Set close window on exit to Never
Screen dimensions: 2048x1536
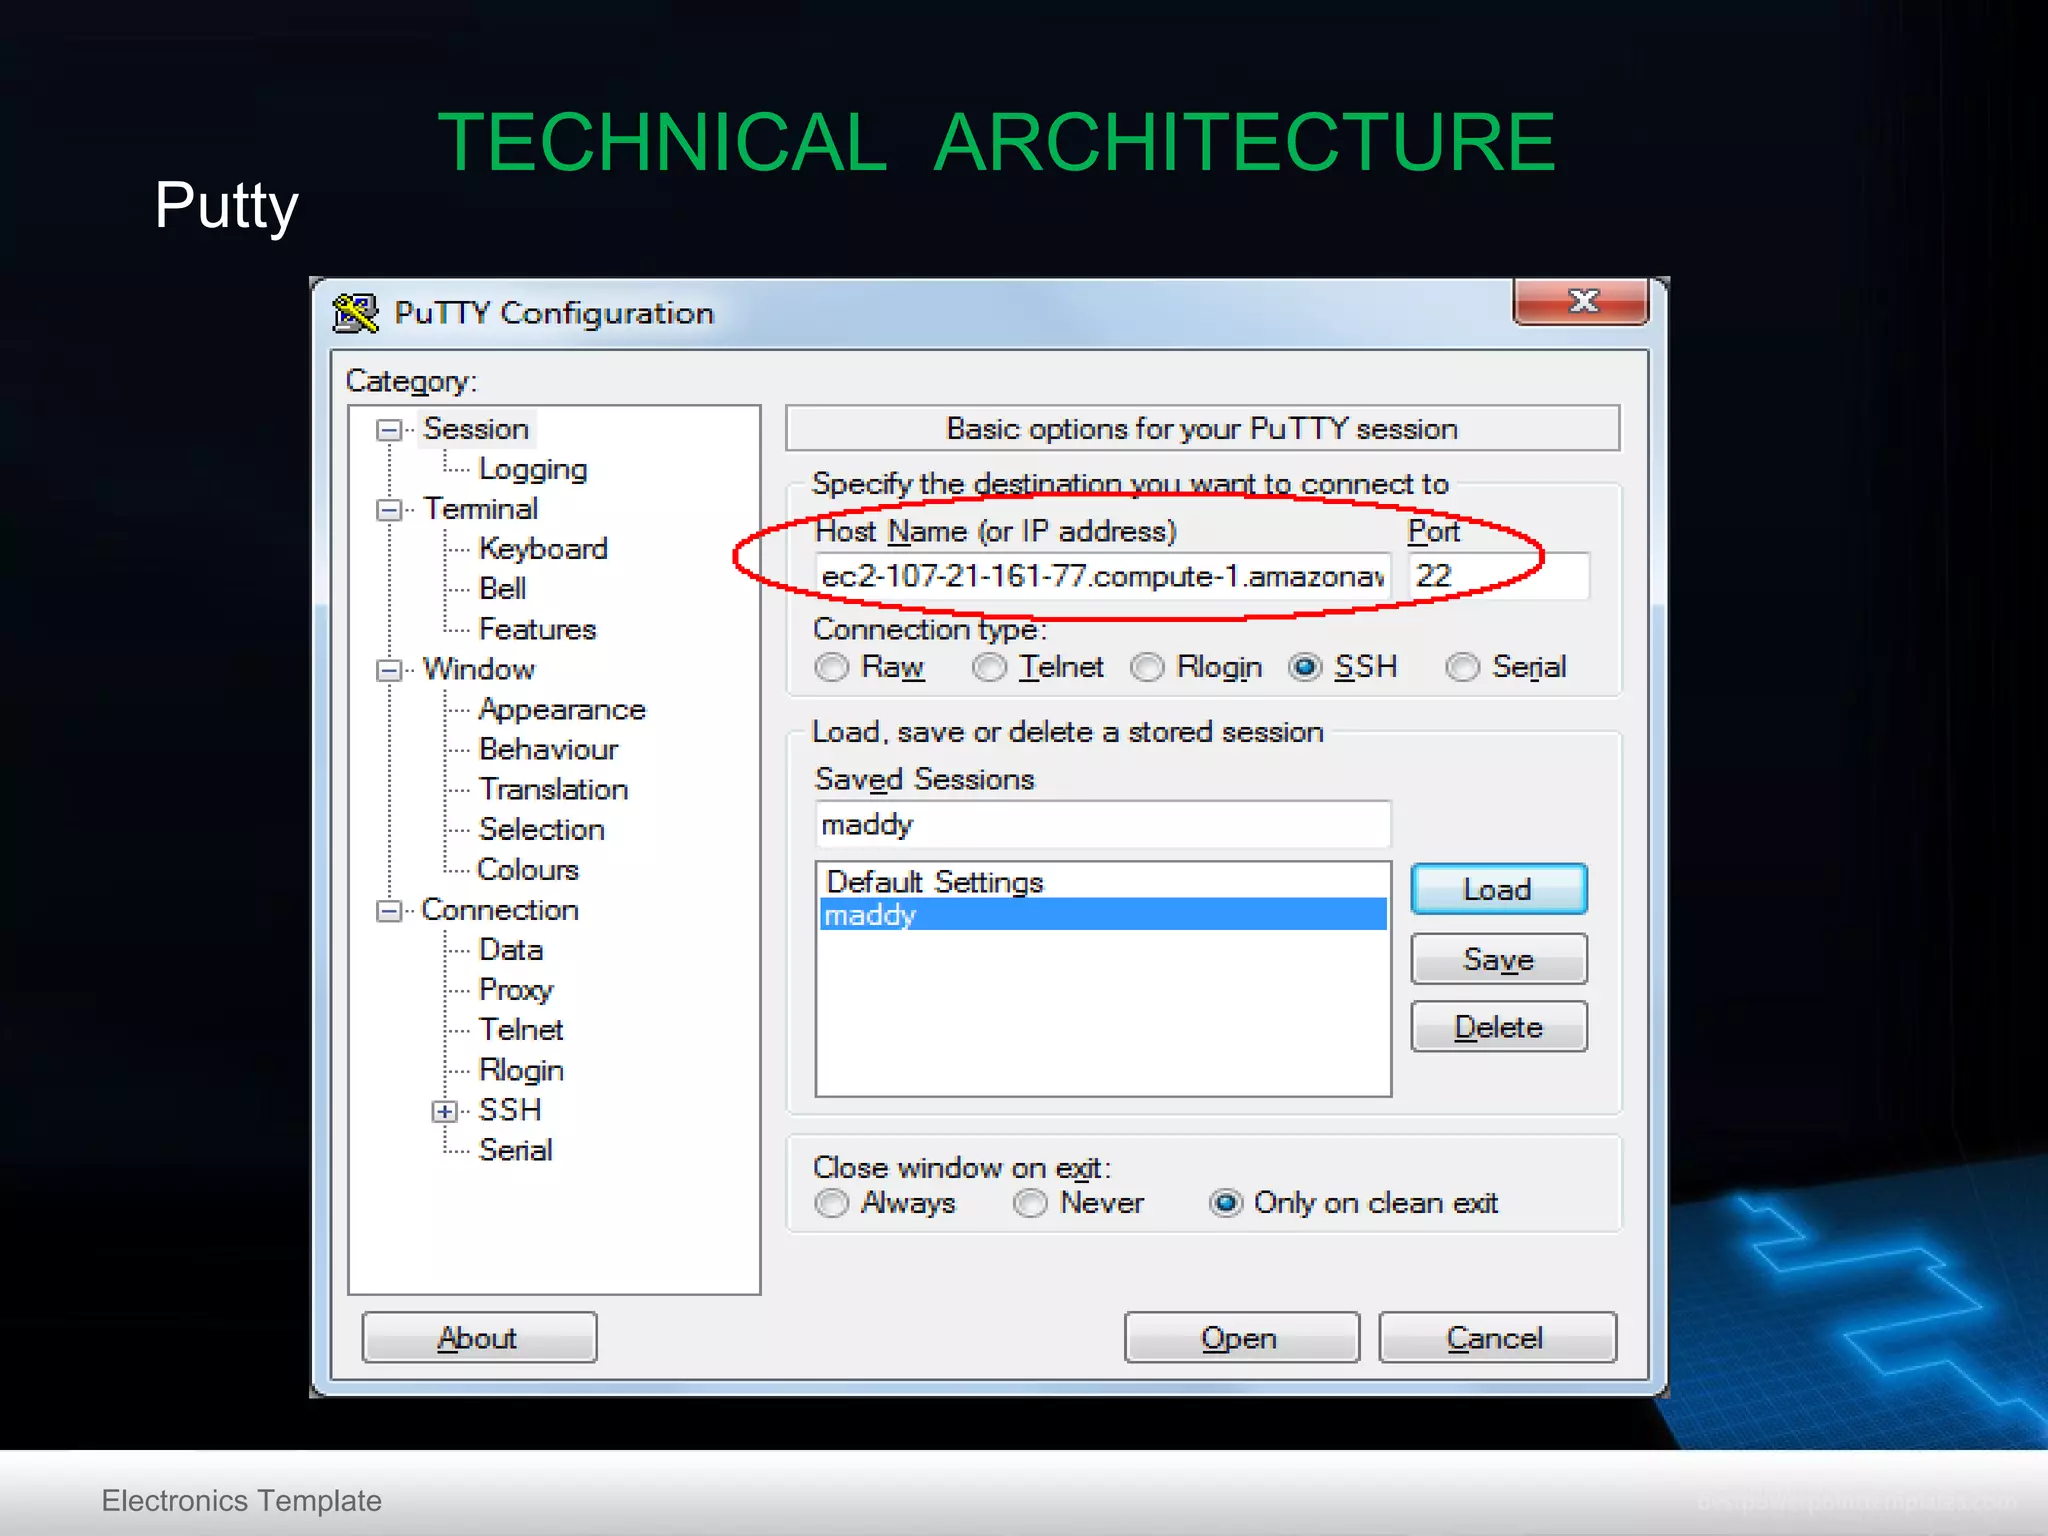click(x=1030, y=1203)
